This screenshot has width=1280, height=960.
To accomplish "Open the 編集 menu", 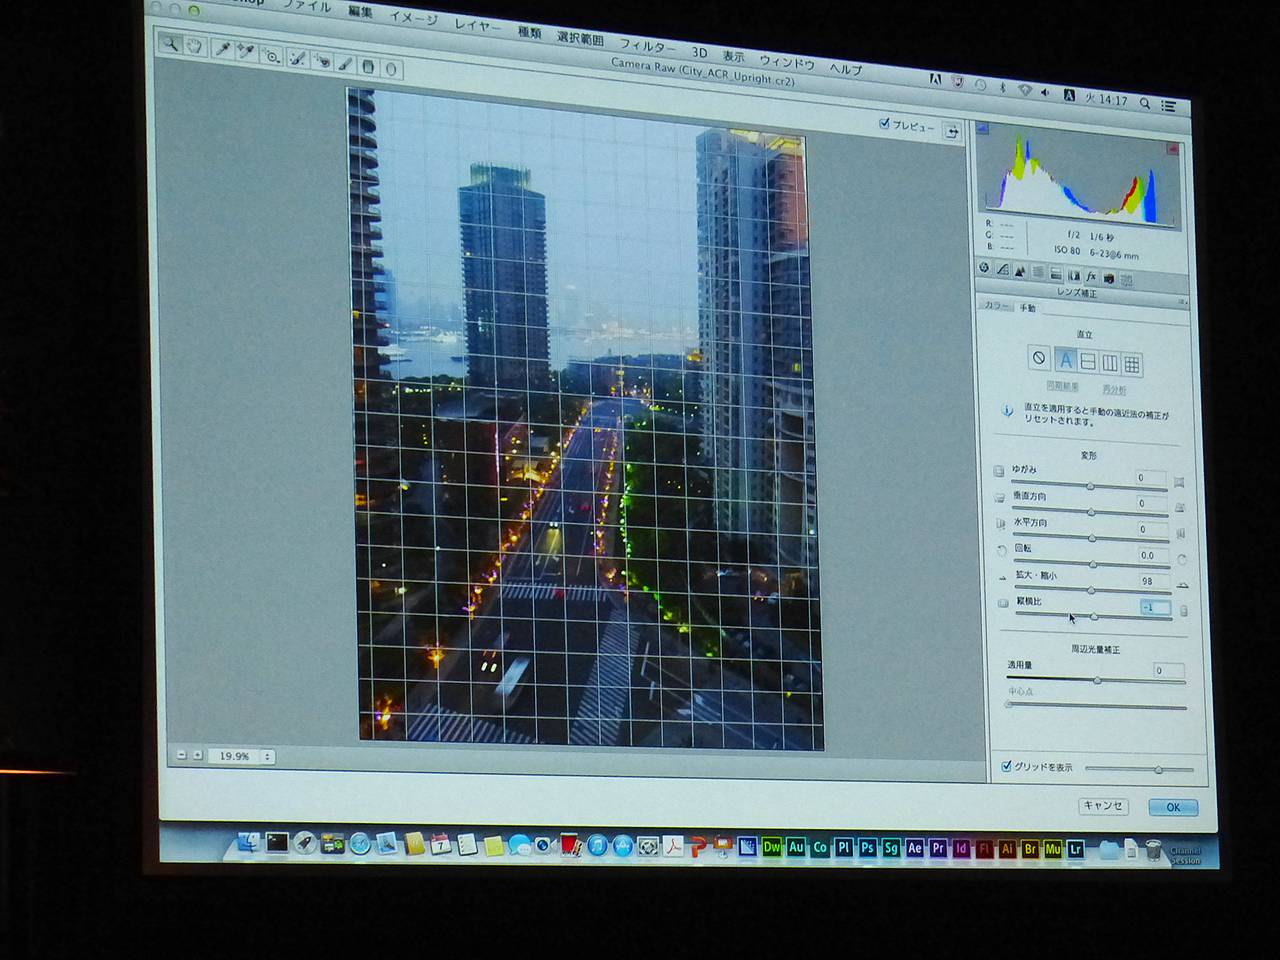I will pos(361,13).
